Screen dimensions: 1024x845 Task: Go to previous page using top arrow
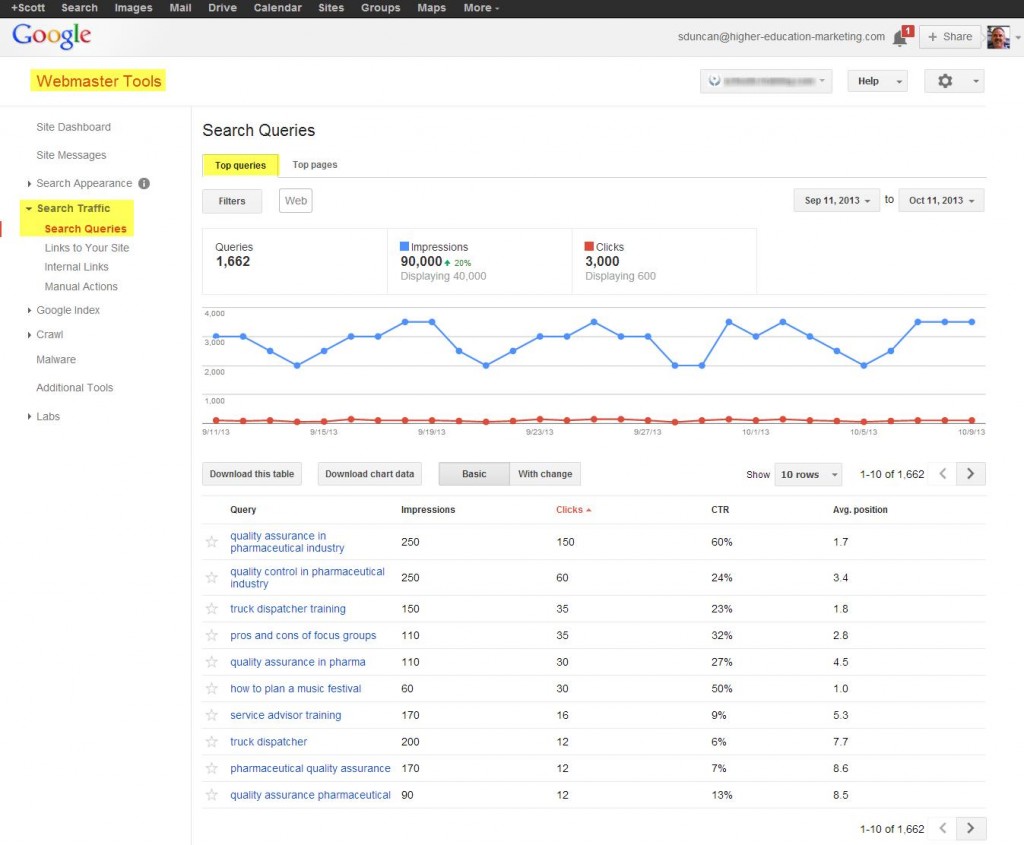tap(942, 474)
